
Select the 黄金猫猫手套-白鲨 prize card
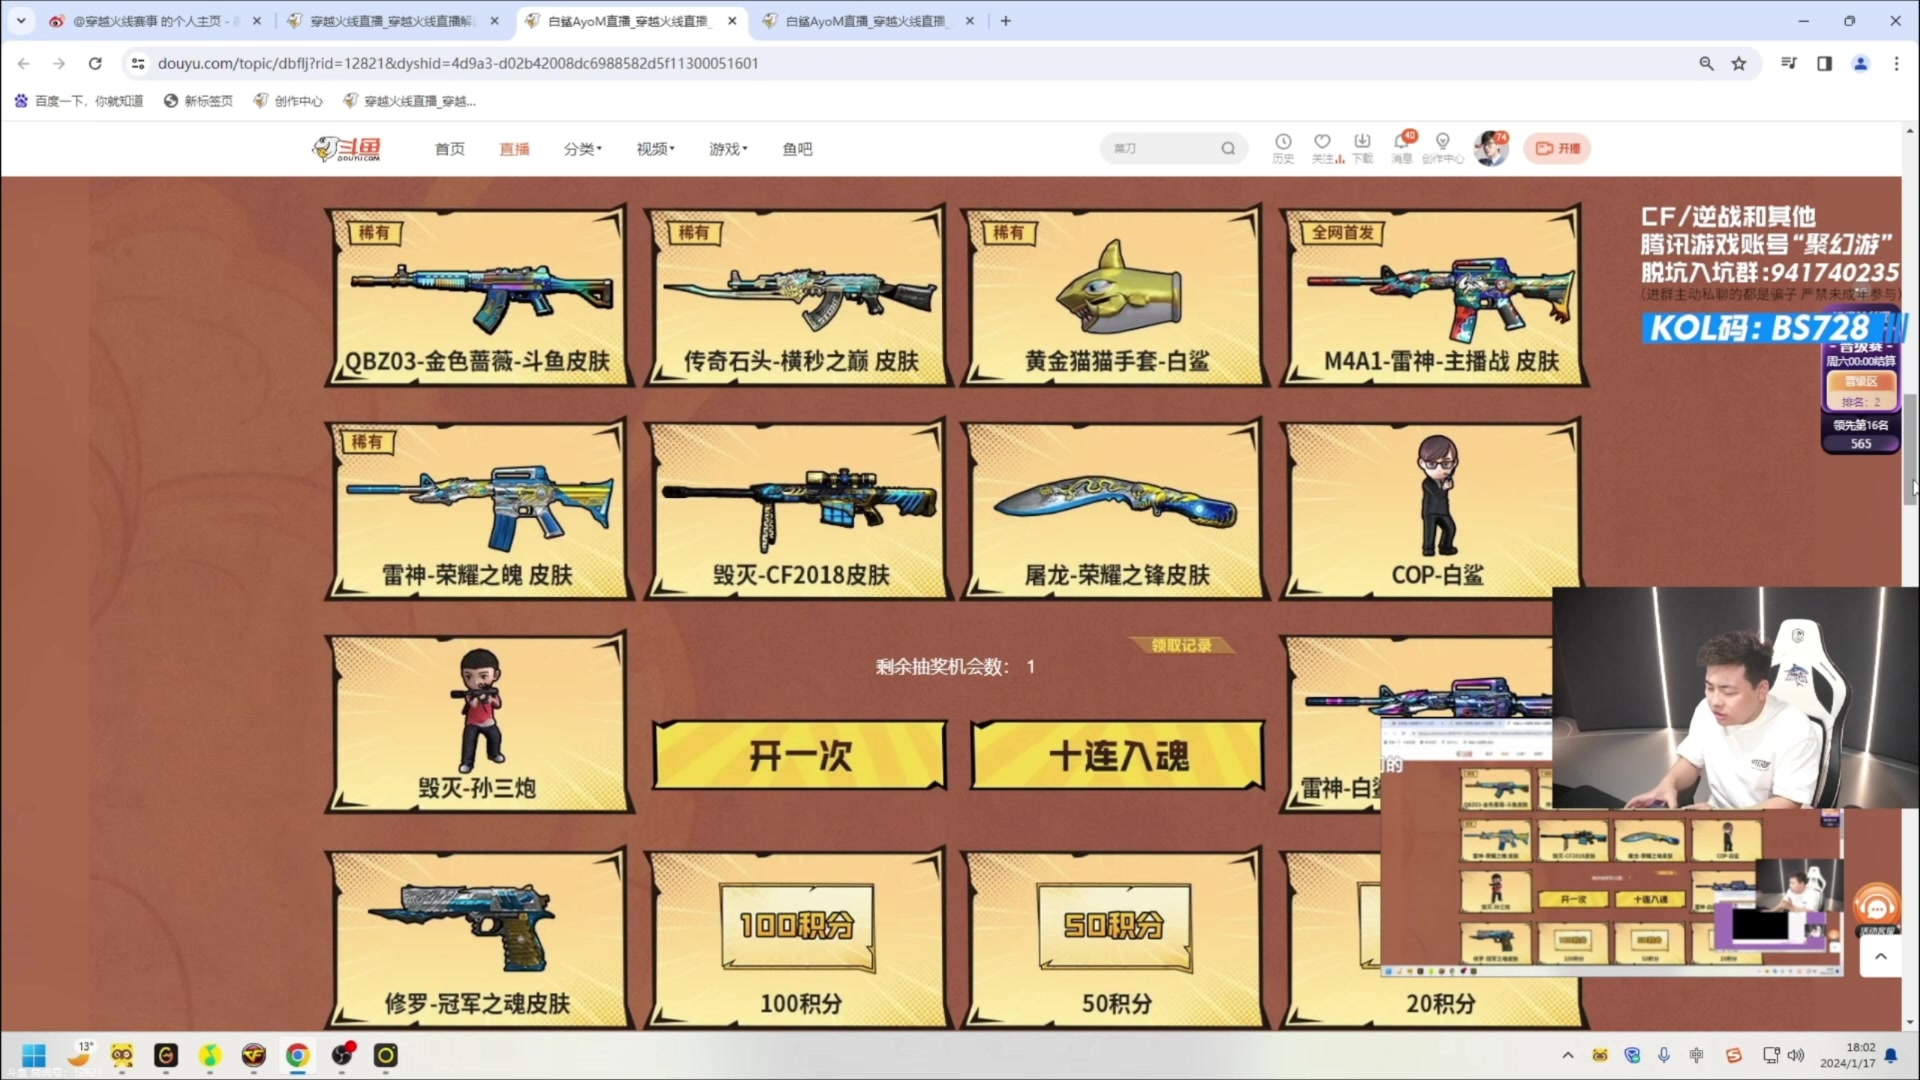(1115, 296)
